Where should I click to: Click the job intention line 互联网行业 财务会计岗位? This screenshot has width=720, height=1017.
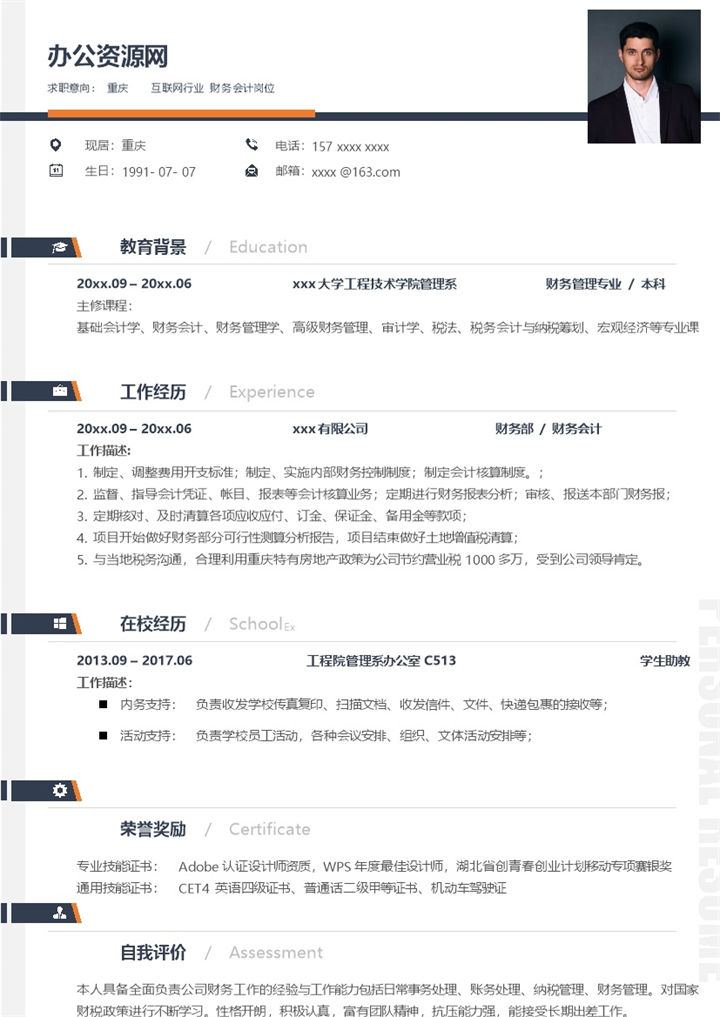213,88
